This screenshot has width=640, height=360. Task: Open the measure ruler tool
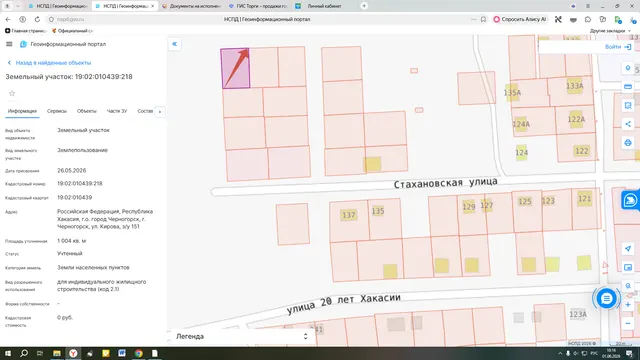click(628, 87)
